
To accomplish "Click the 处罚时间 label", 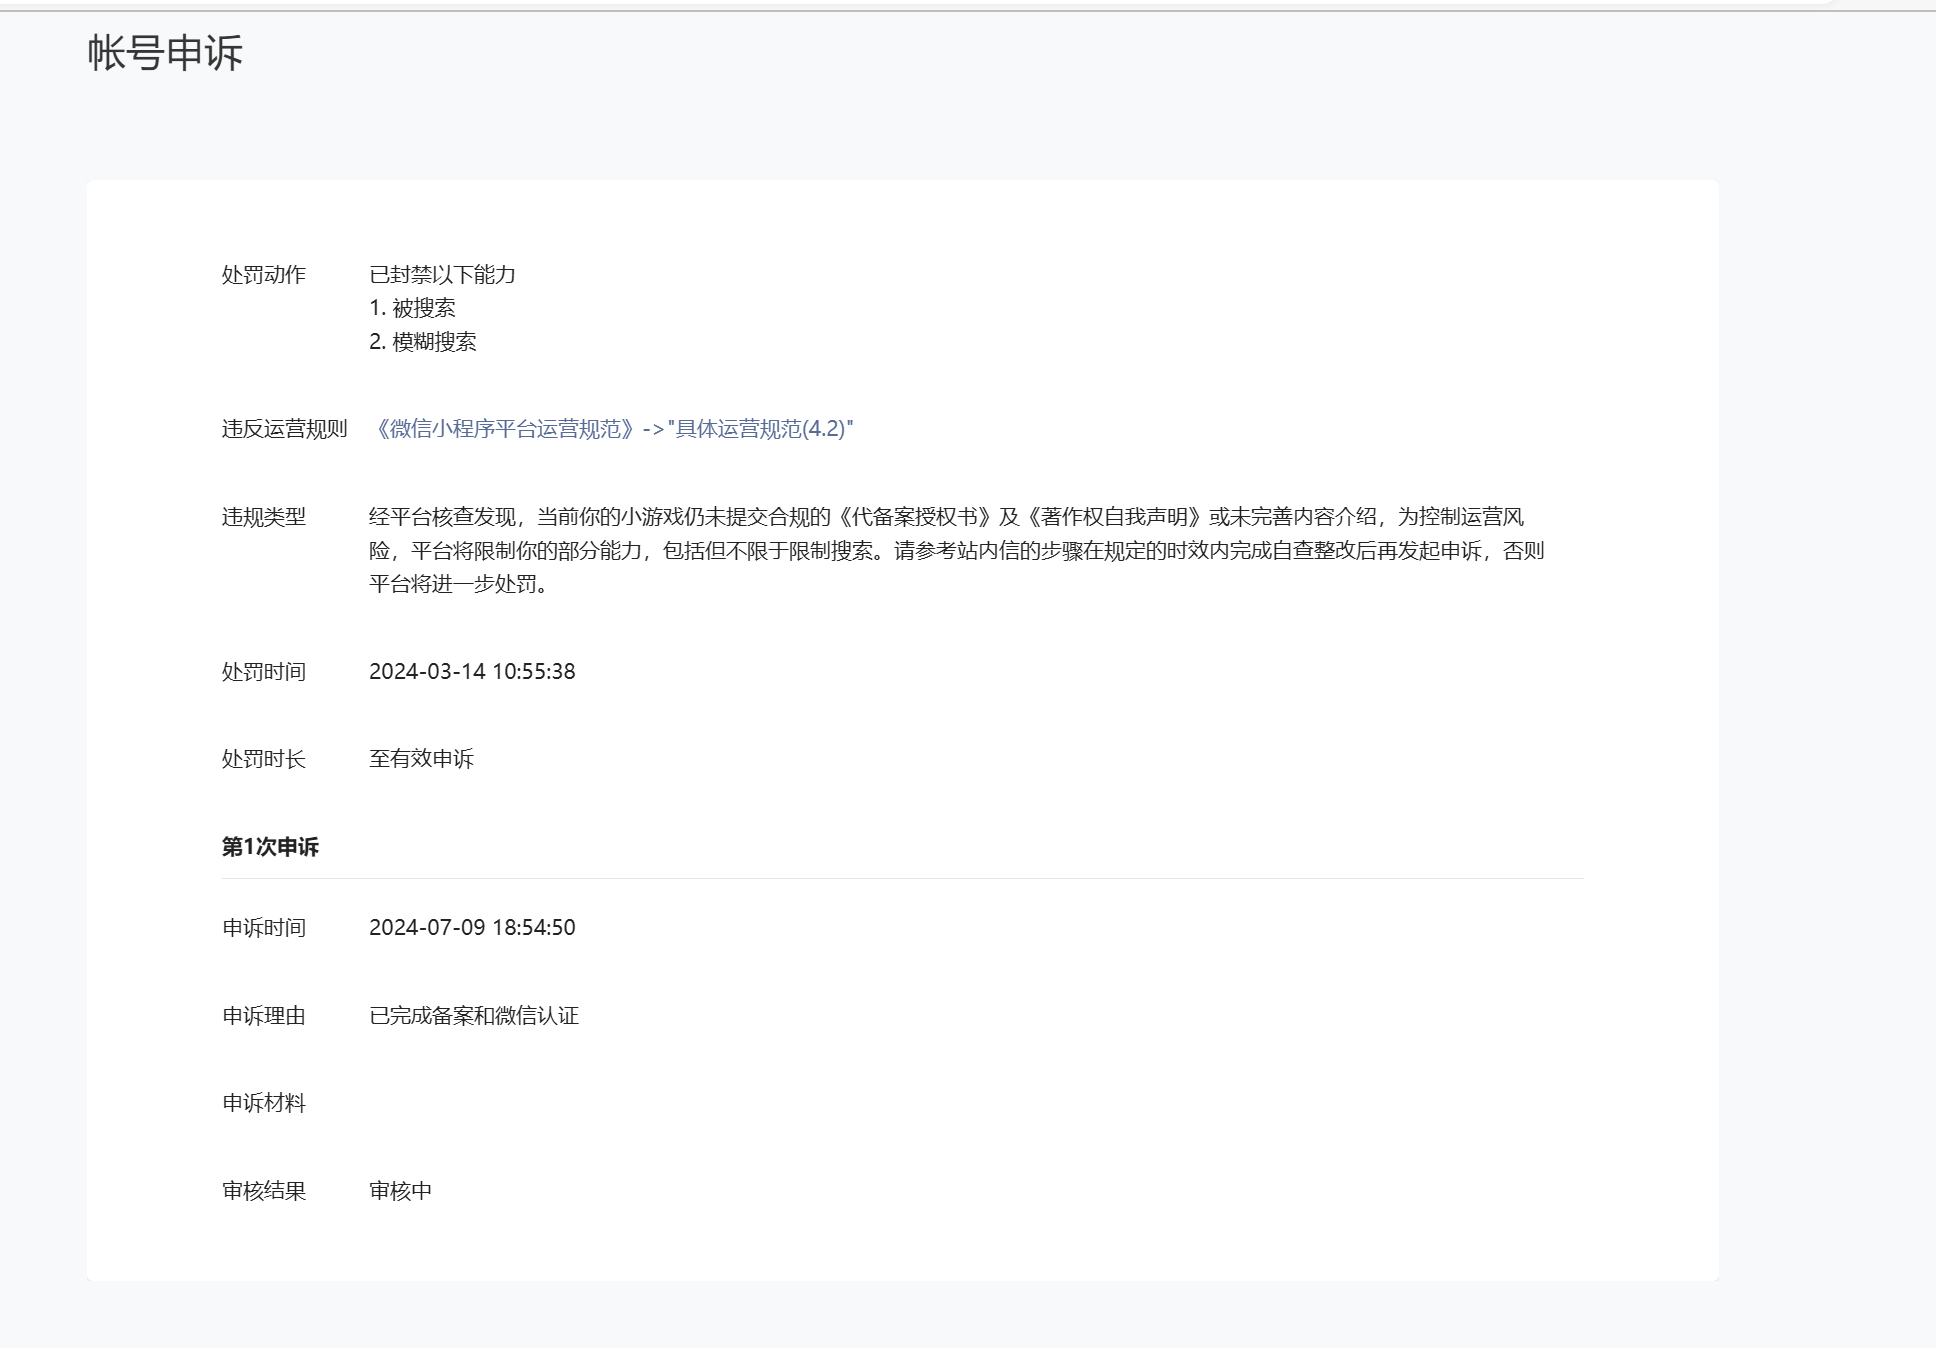I will click(263, 672).
